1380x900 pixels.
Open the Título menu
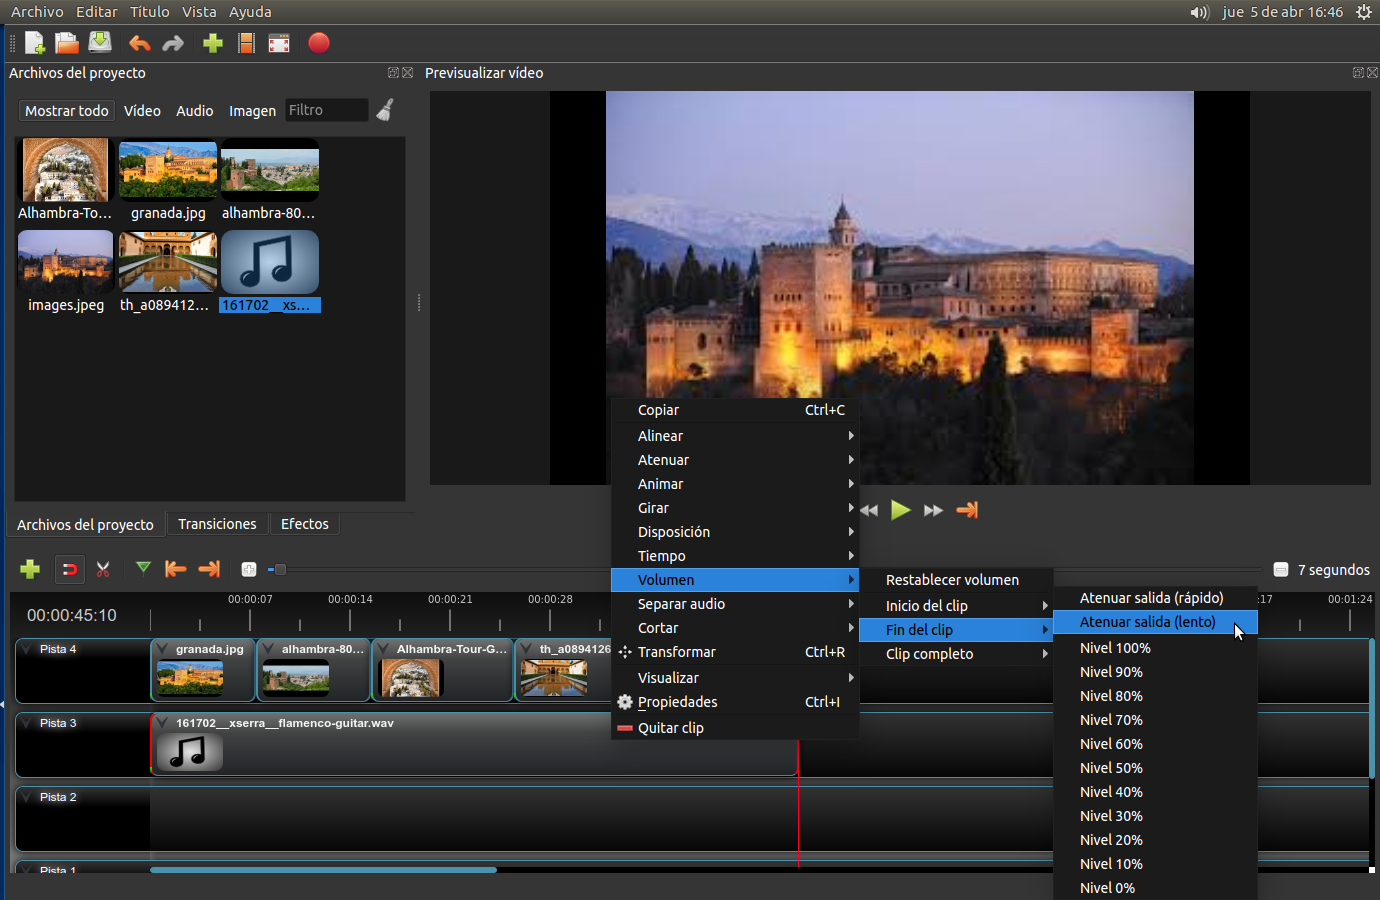pyautogui.click(x=150, y=12)
